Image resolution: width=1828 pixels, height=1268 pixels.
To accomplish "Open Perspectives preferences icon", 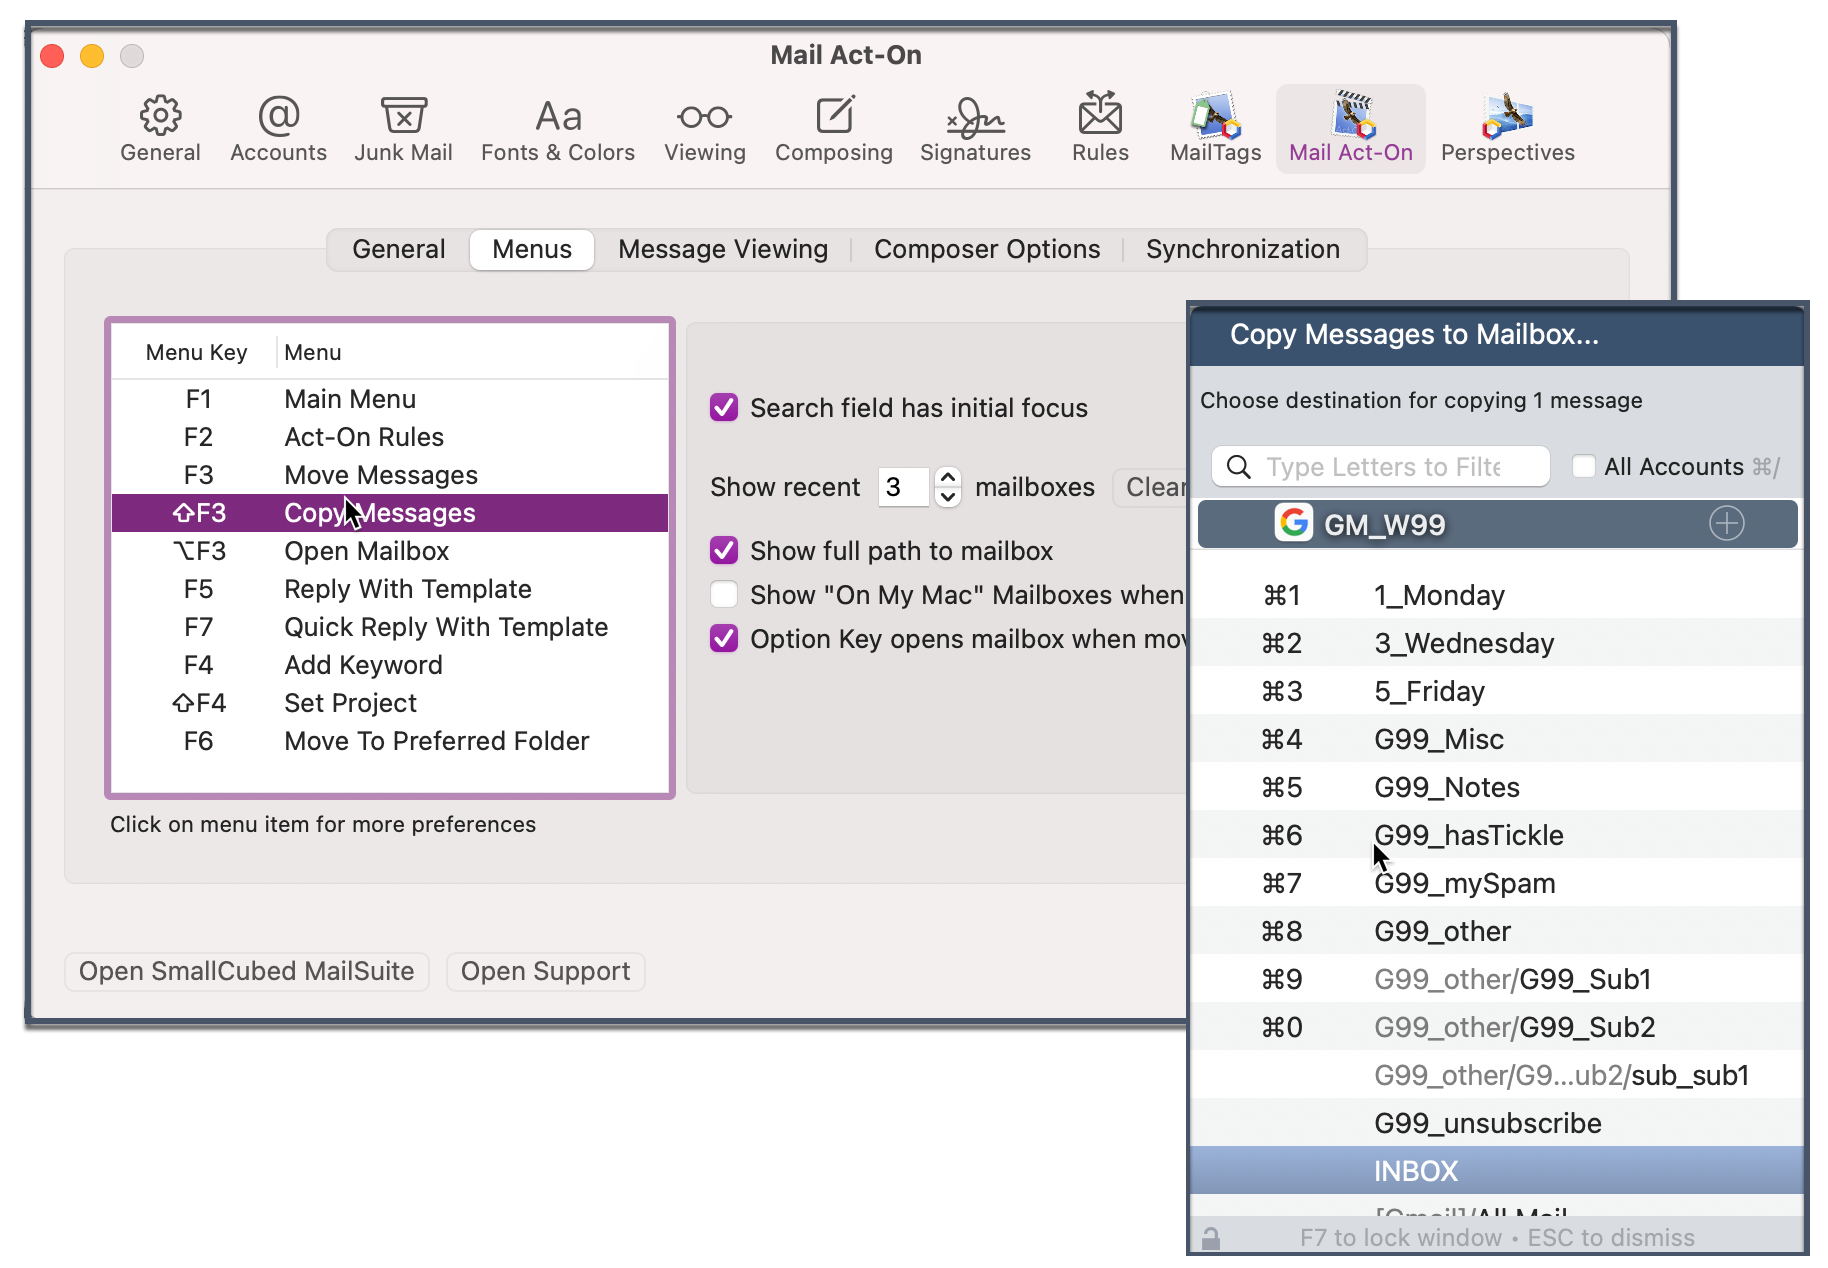I will (1507, 115).
